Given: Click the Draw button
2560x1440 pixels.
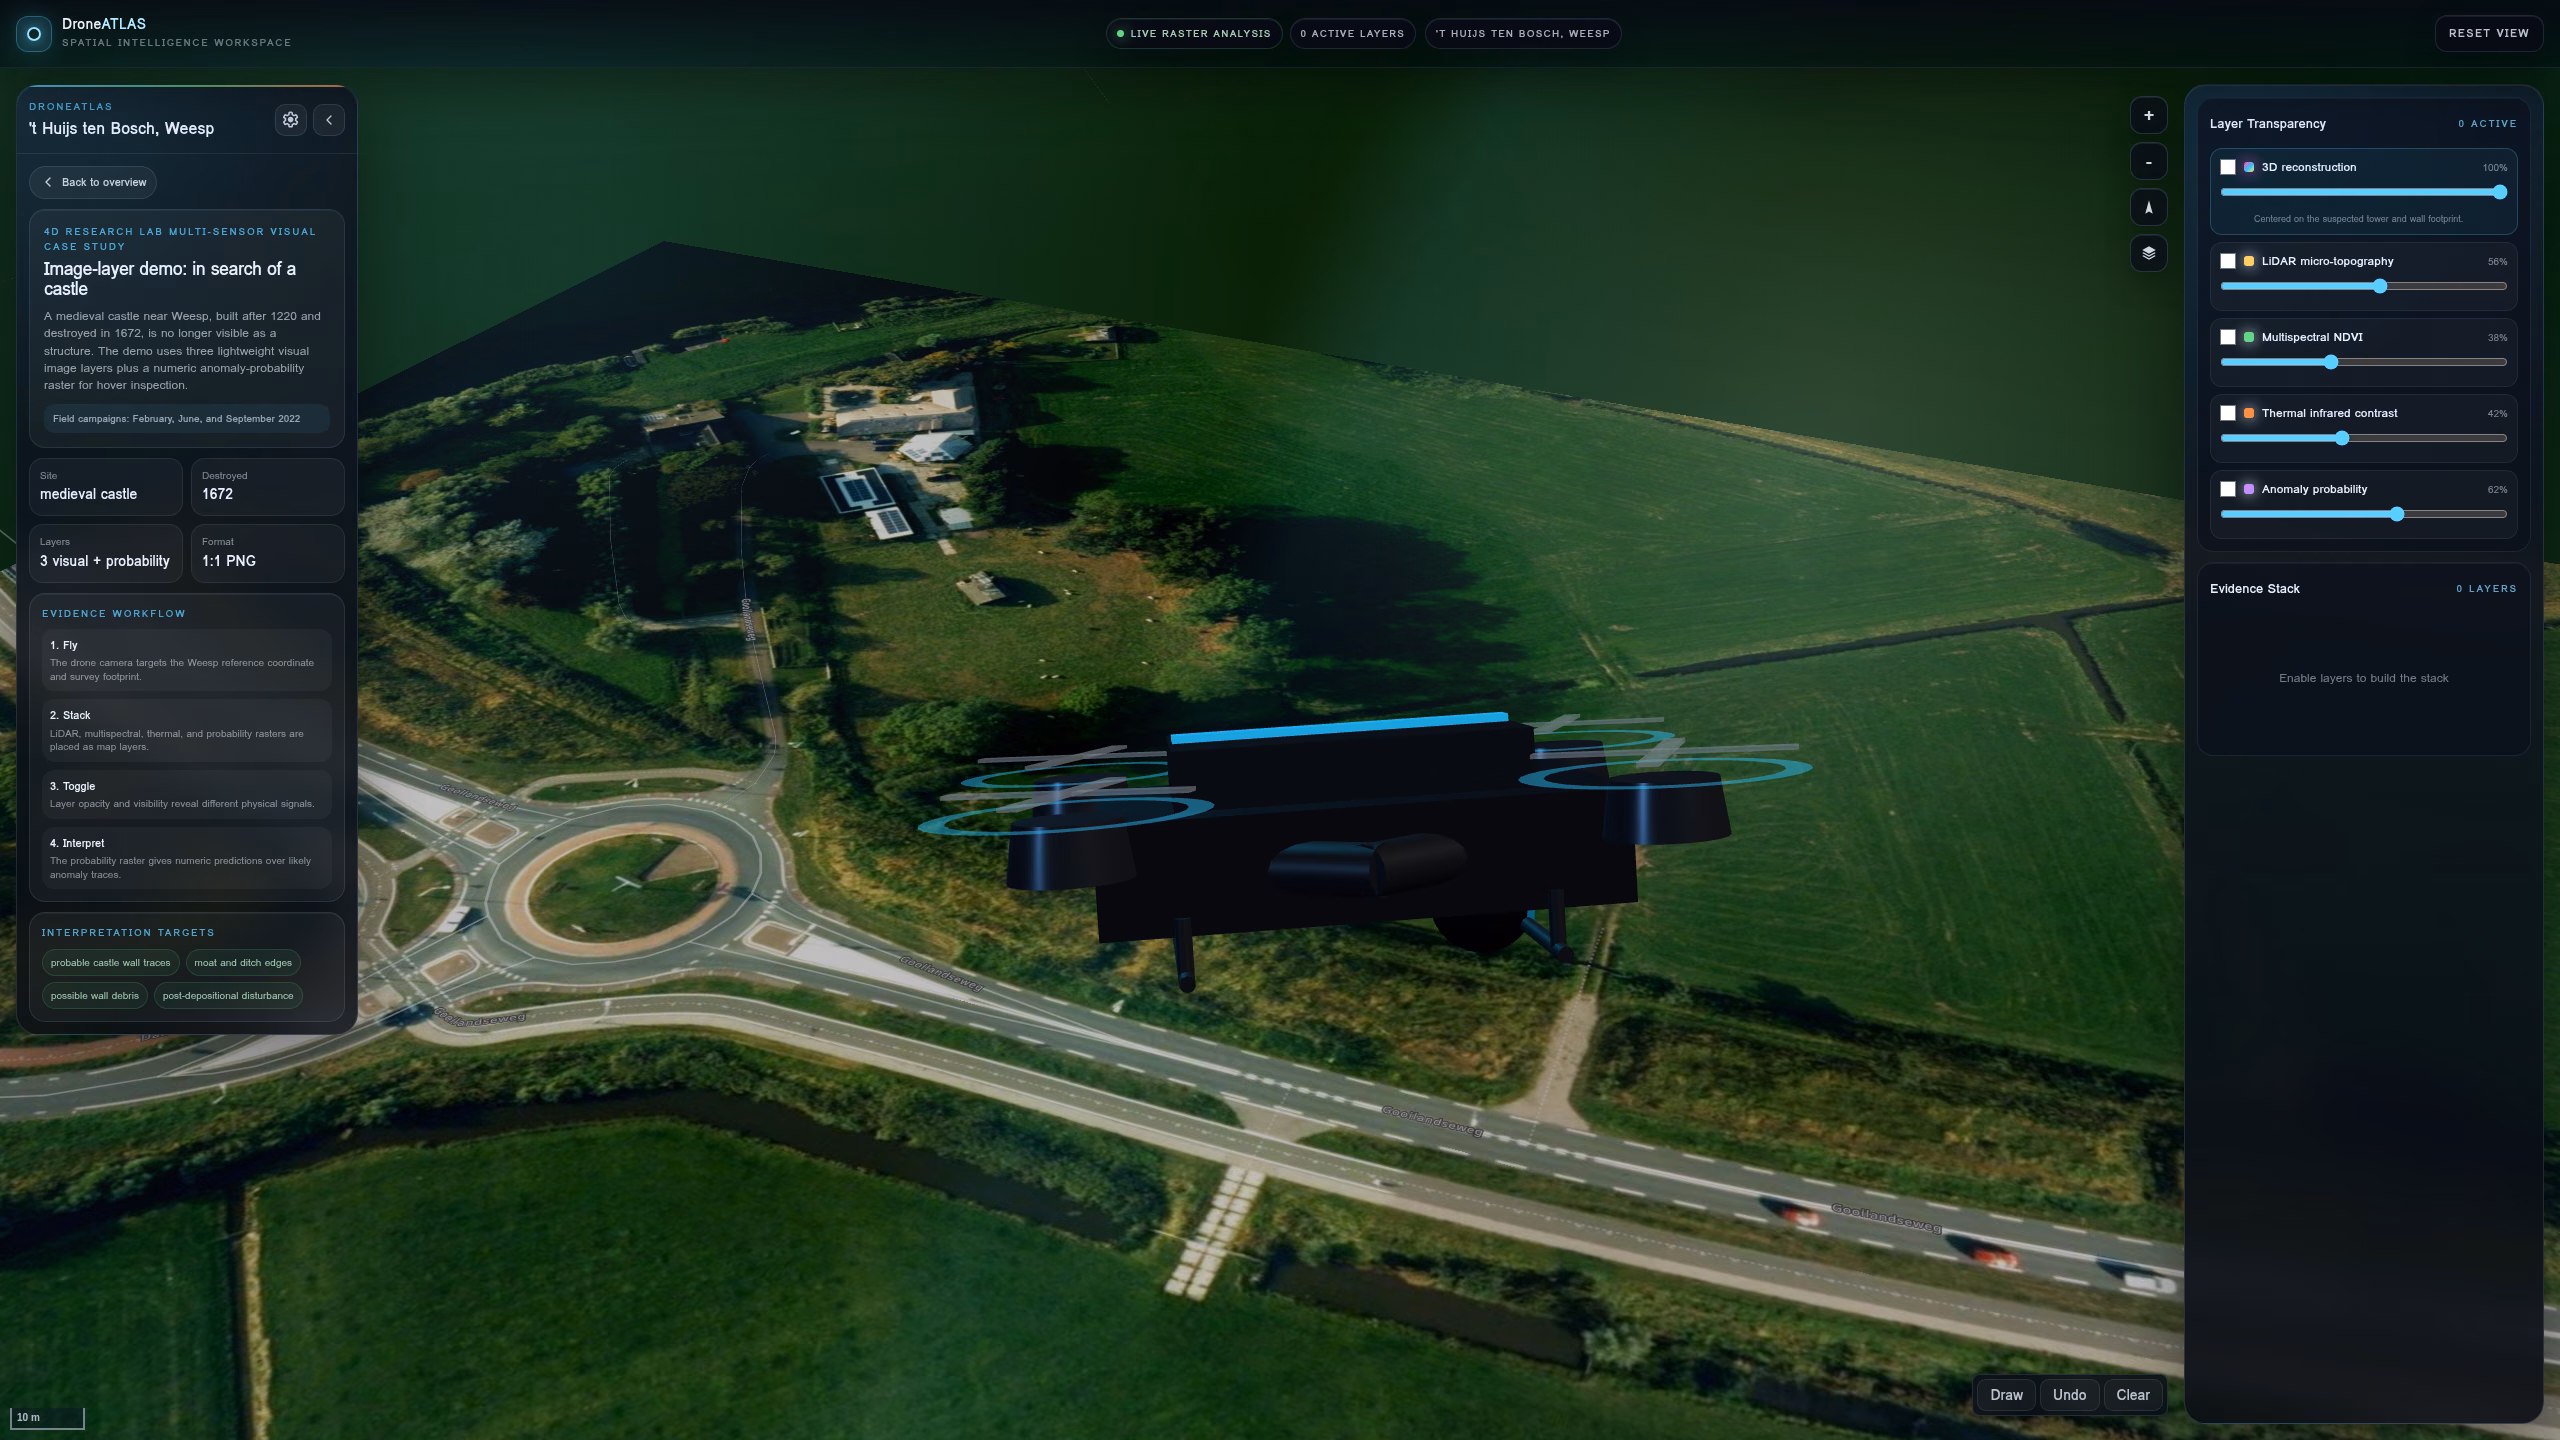Looking at the screenshot, I should (x=2006, y=1395).
